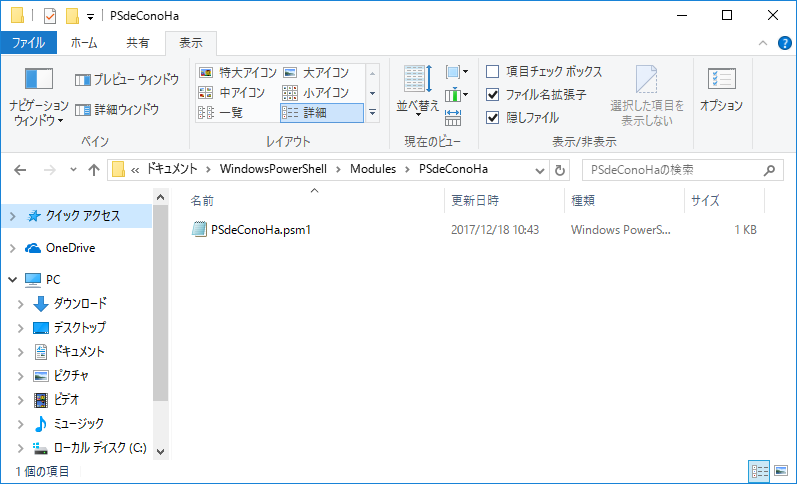797x484 pixels.
Task: Open the Group by dropdown icon
Action: (x=456, y=72)
